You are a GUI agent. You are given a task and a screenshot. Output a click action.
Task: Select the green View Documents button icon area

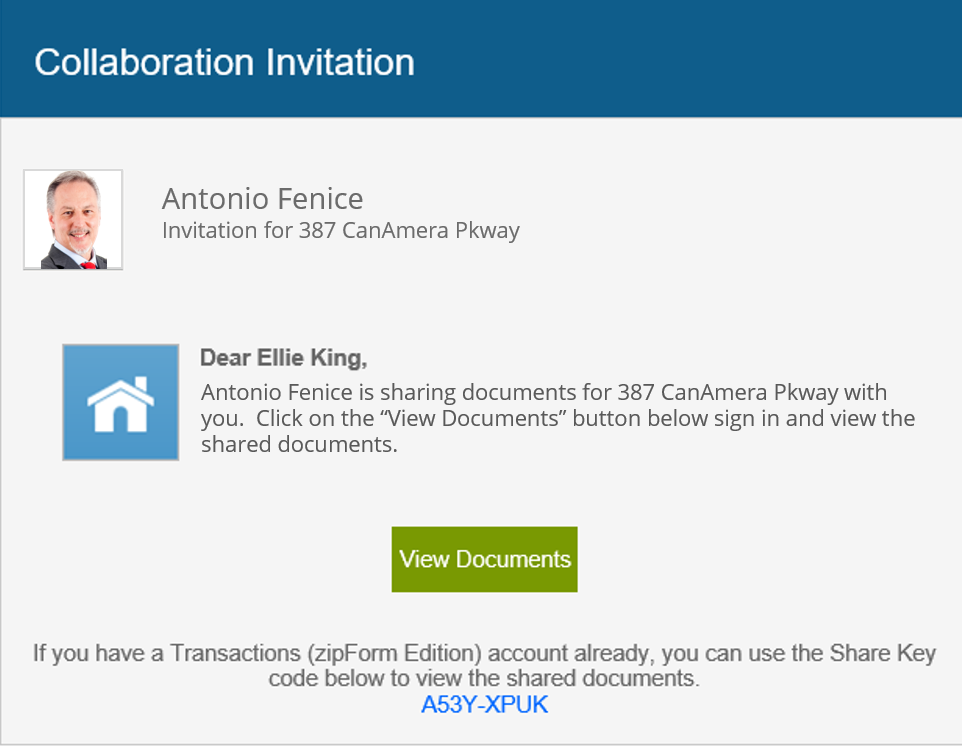point(484,559)
